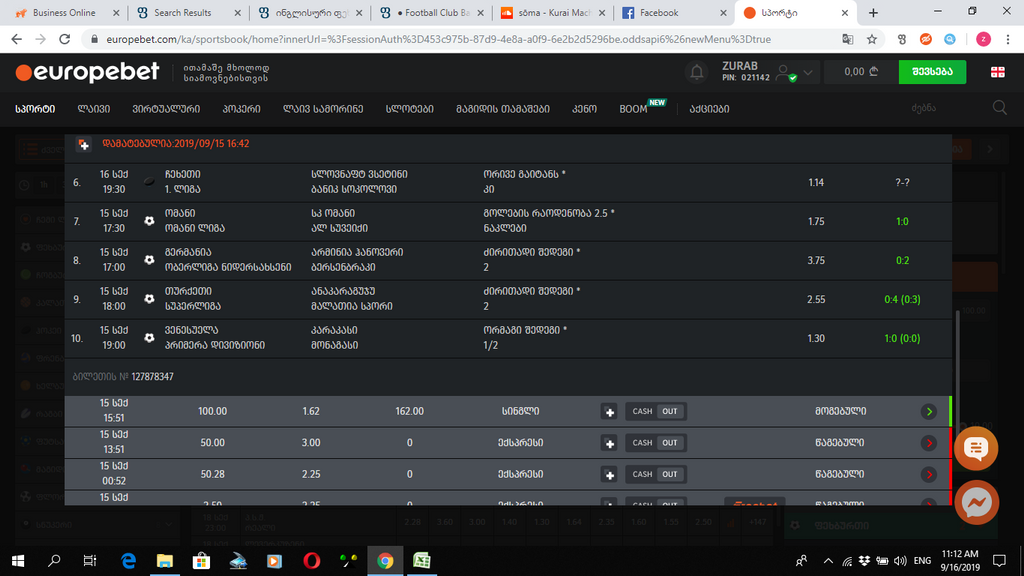
Task: Open the კენო menu item
Action: (584, 109)
